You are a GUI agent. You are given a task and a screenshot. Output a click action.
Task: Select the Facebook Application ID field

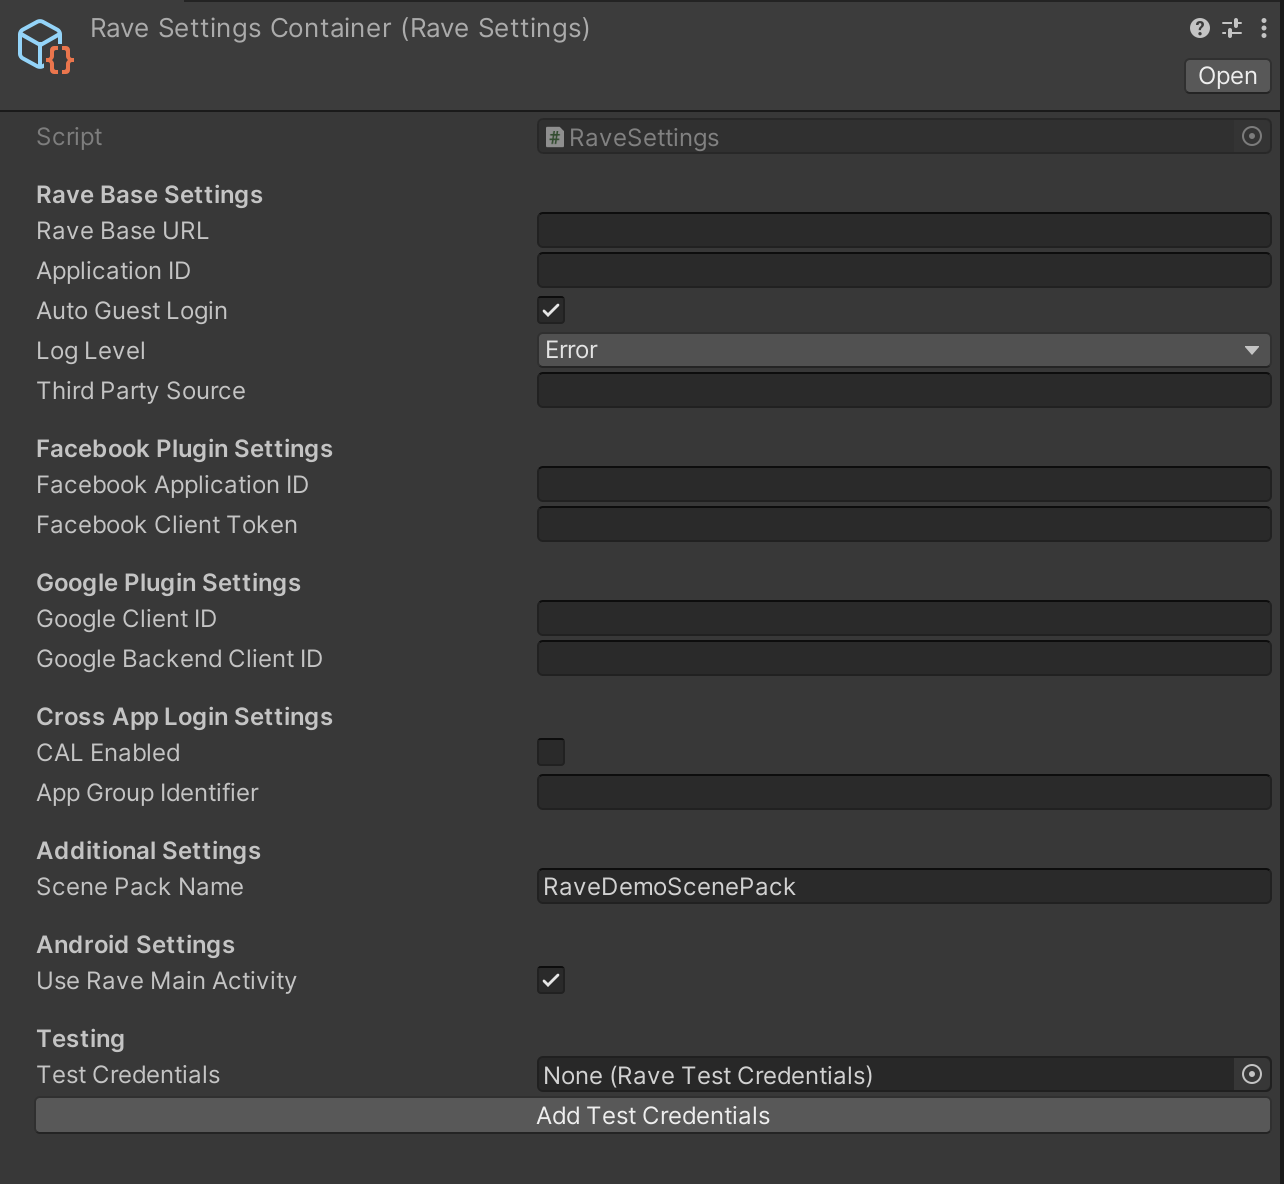point(903,484)
